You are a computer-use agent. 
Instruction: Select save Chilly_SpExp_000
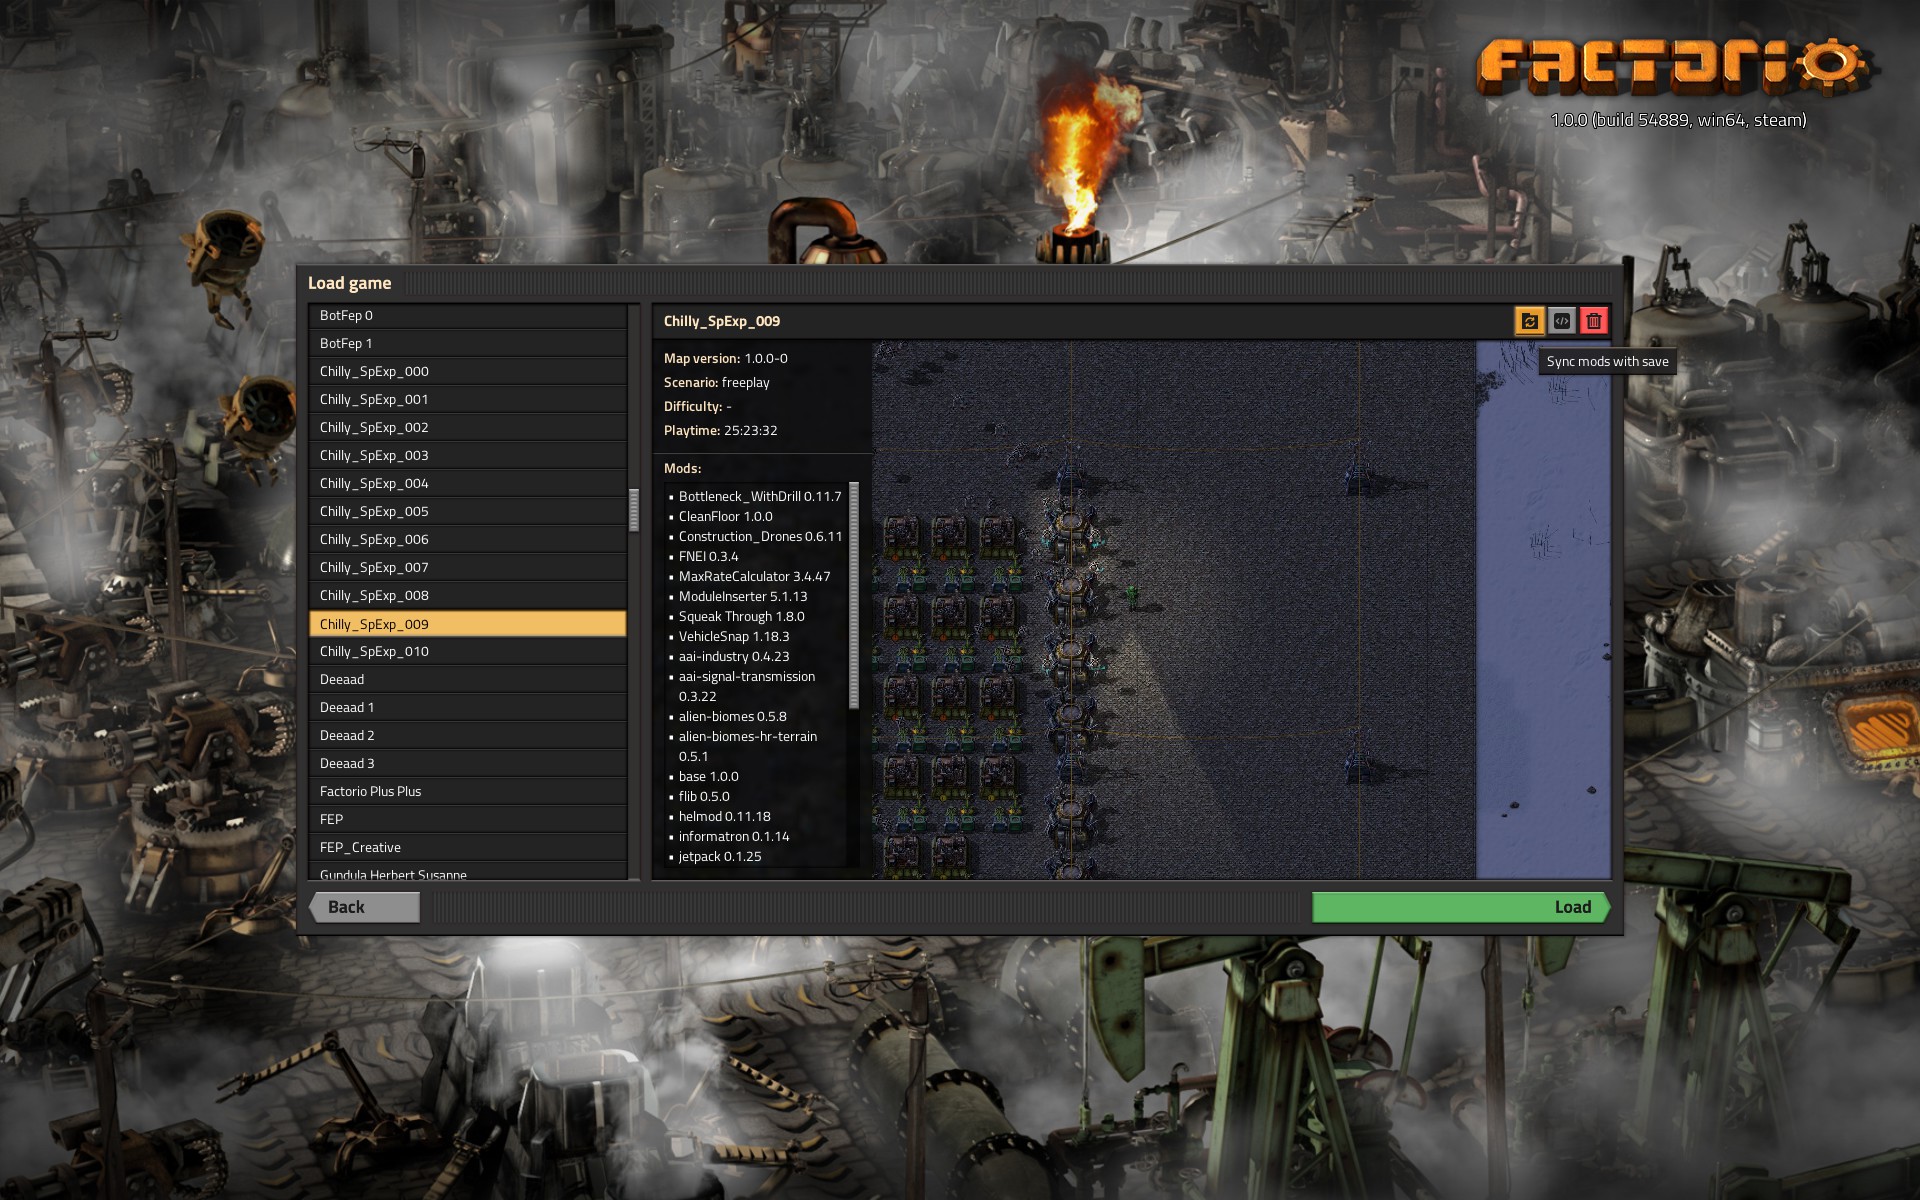click(x=468, y=371)
